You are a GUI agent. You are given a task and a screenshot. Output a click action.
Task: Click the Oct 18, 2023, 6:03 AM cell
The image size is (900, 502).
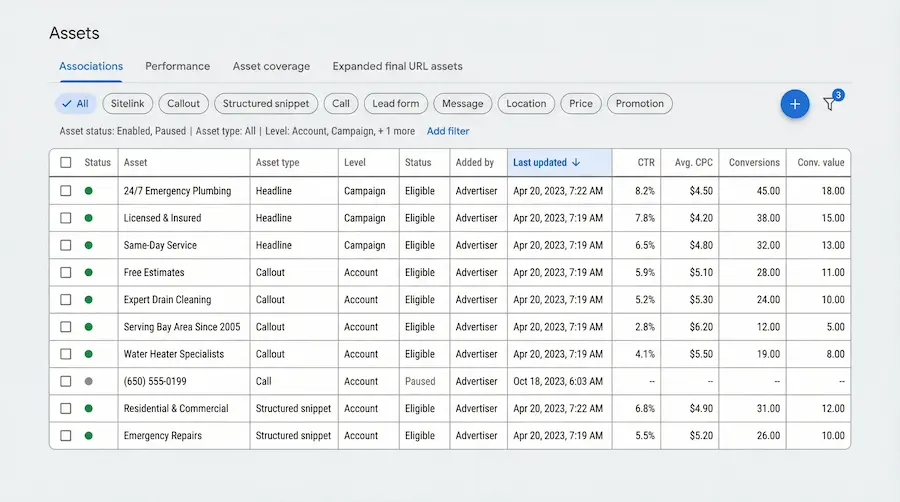558,381
